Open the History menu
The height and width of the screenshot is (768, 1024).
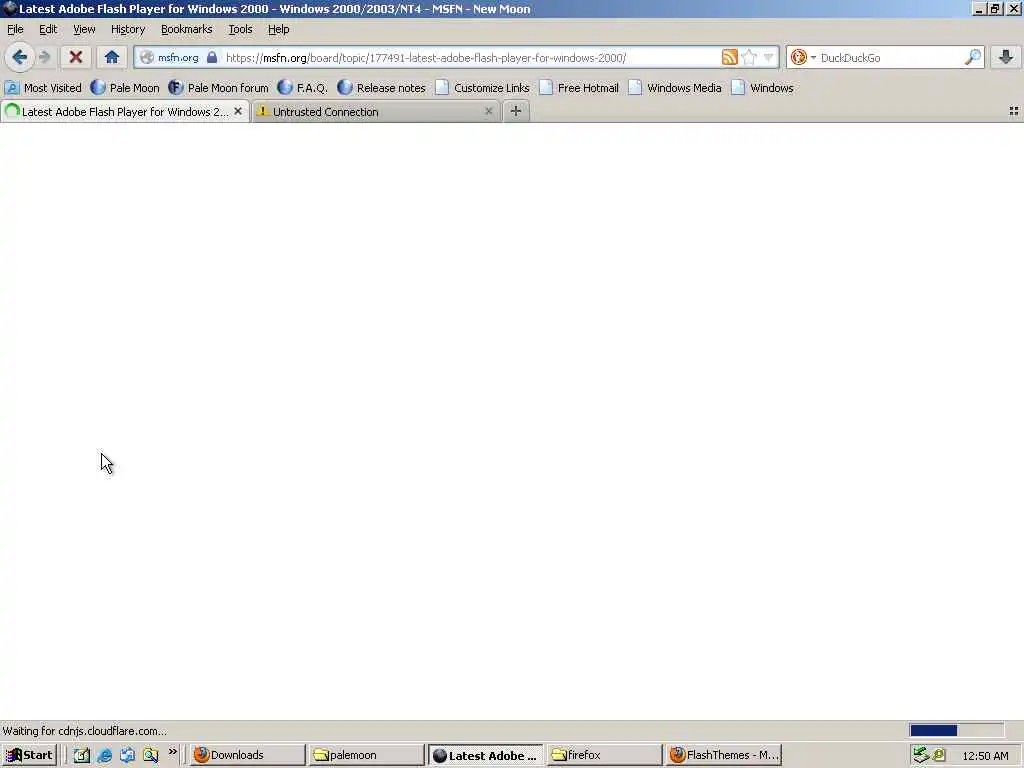(128, 29)
